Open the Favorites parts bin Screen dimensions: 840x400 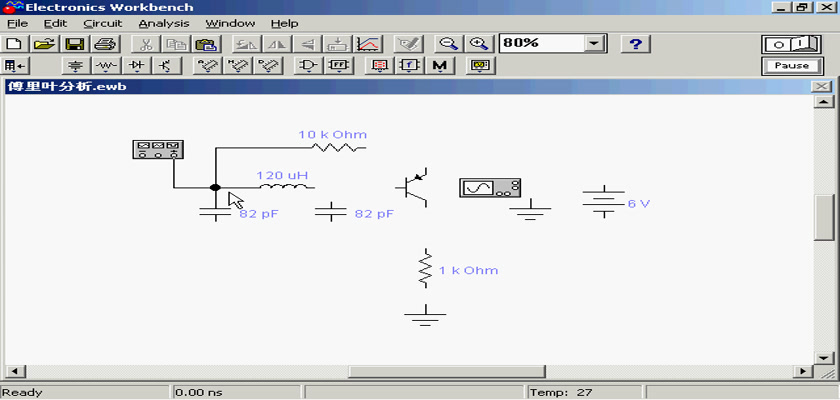pos(15,66)
